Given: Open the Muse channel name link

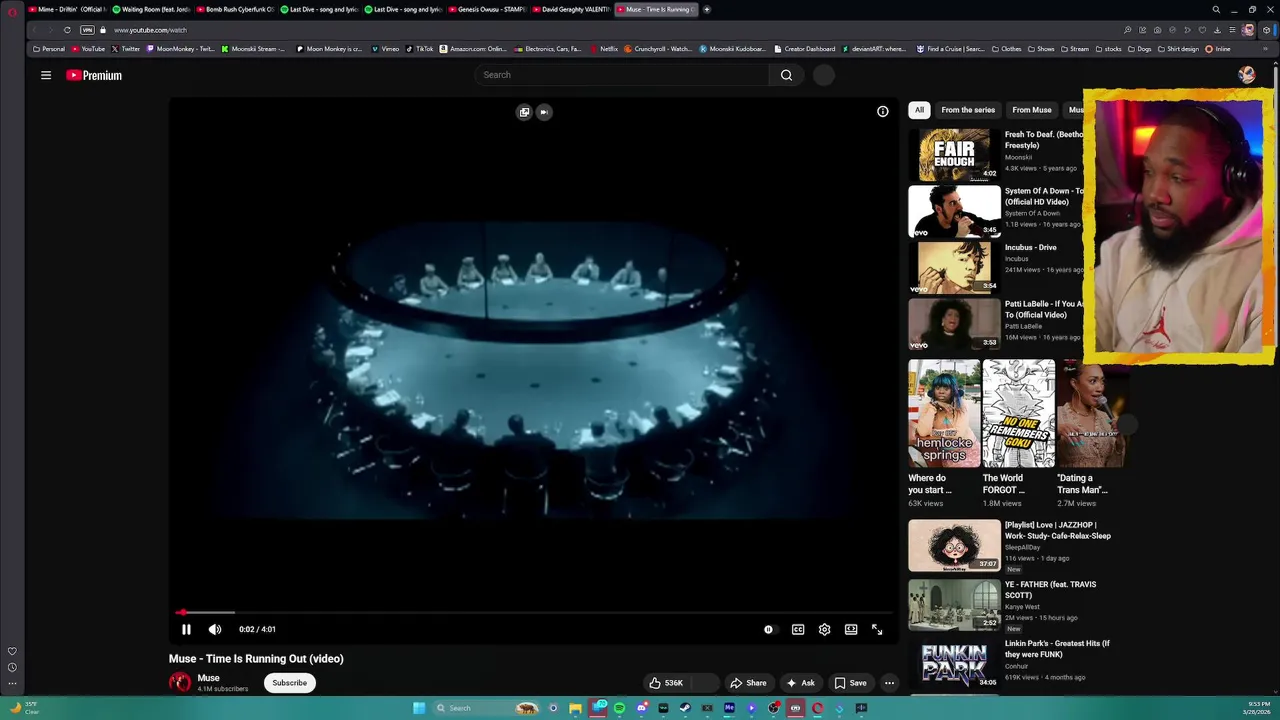Looking at the screenshot, I should click(208, 678).
